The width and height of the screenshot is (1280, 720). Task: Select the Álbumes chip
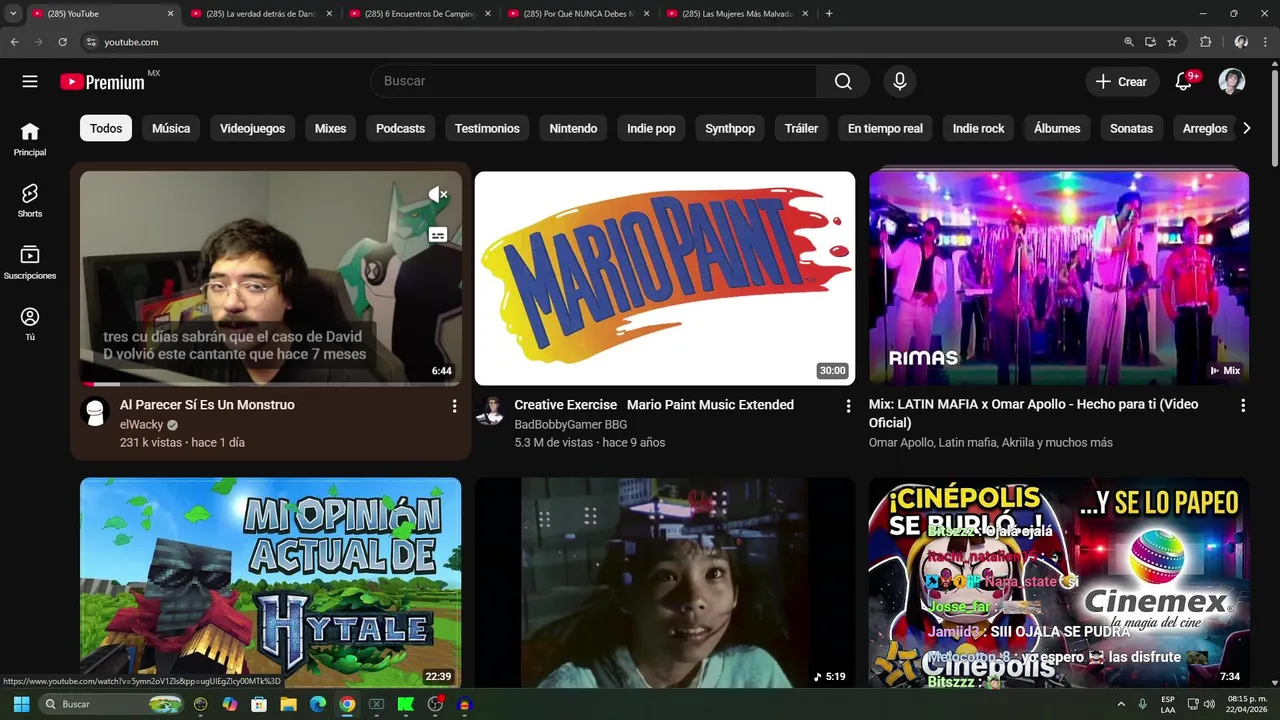coord(1057,128)
